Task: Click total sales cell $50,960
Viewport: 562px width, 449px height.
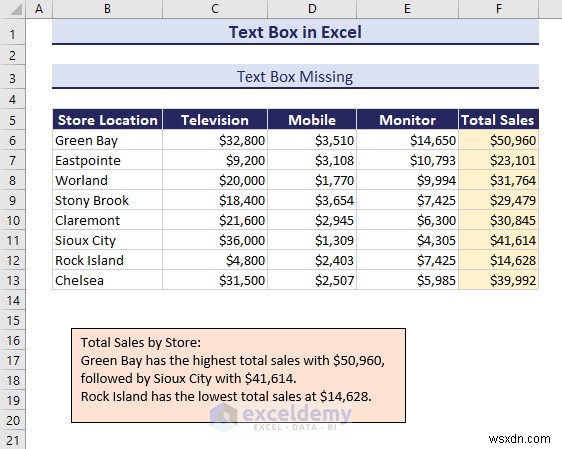Action: (499, 140)
